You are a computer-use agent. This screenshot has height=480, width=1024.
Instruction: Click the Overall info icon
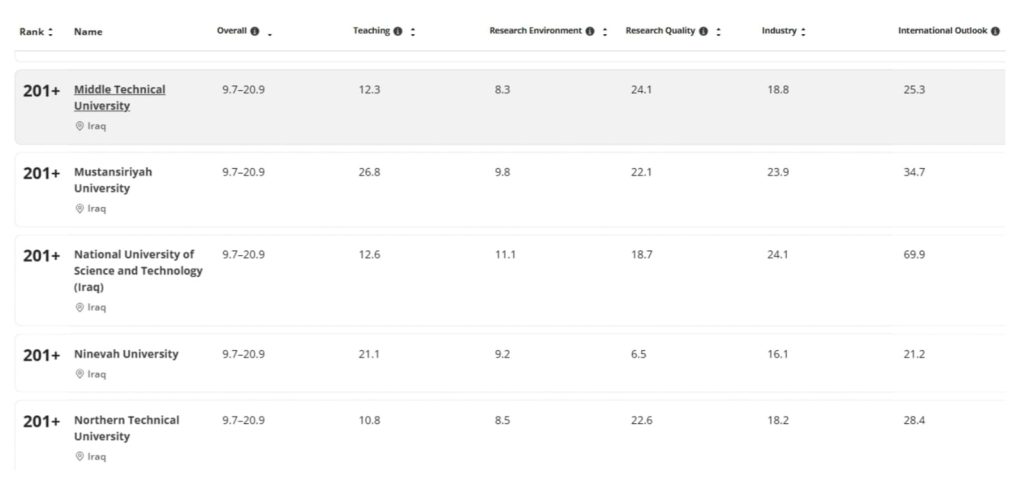254,31
